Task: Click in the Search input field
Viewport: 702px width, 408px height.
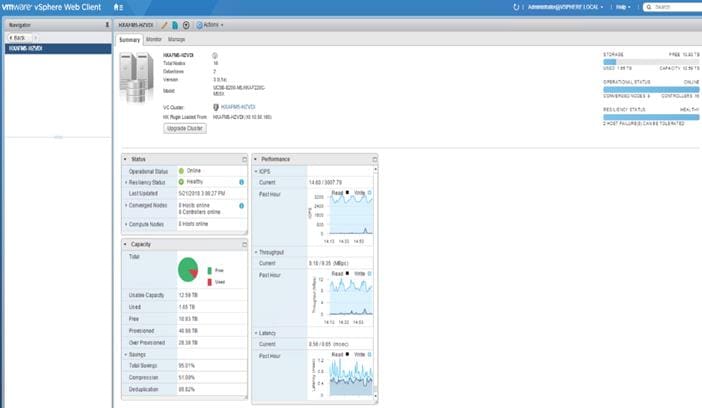Action: click(677, 7)
